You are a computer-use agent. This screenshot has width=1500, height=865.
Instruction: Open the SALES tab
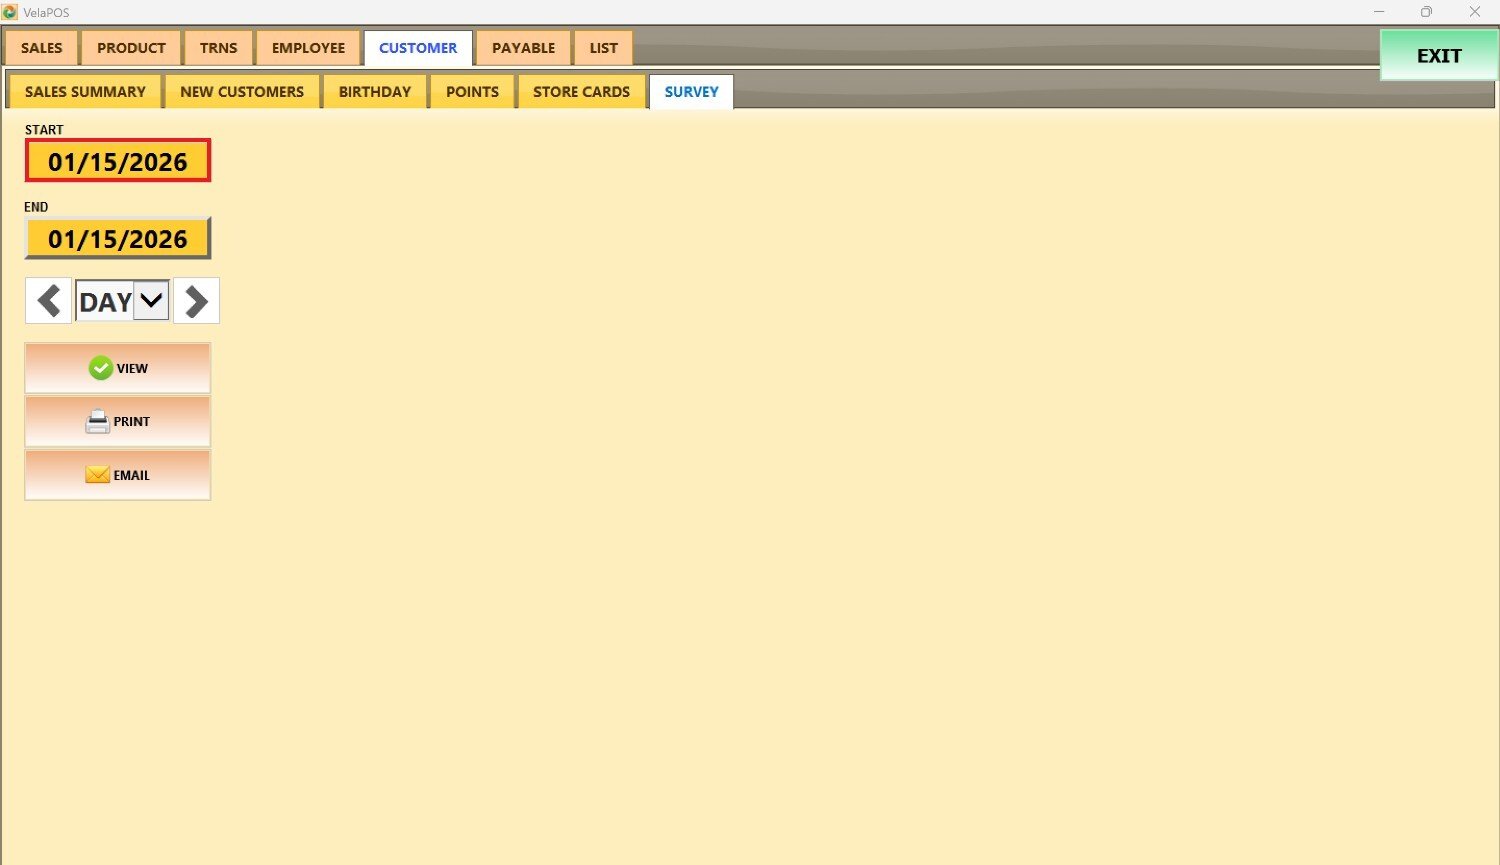[x=42, y=48]
